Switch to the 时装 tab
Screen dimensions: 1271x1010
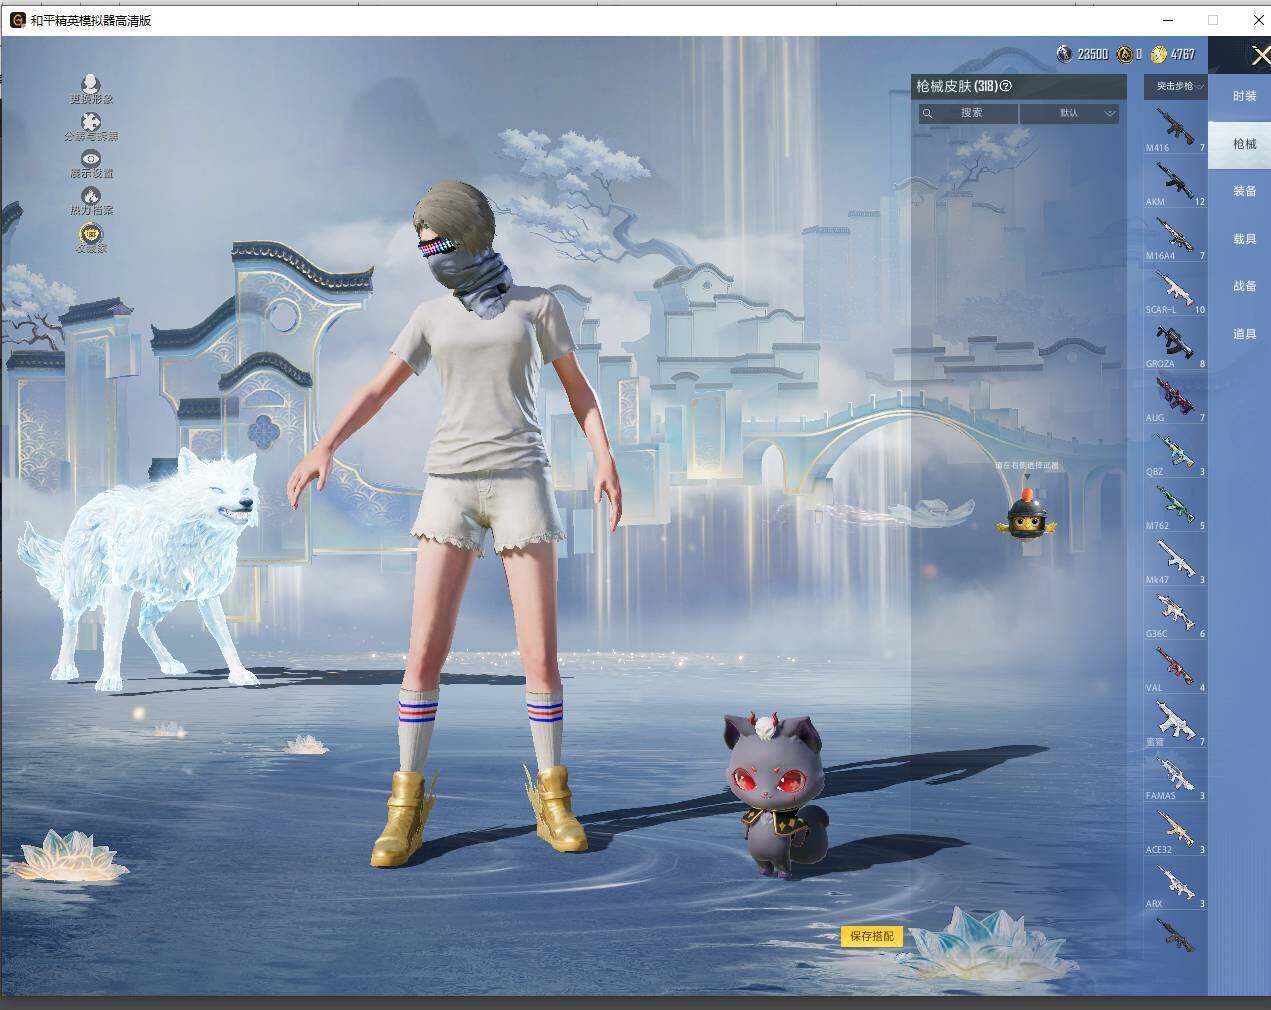1244,96
